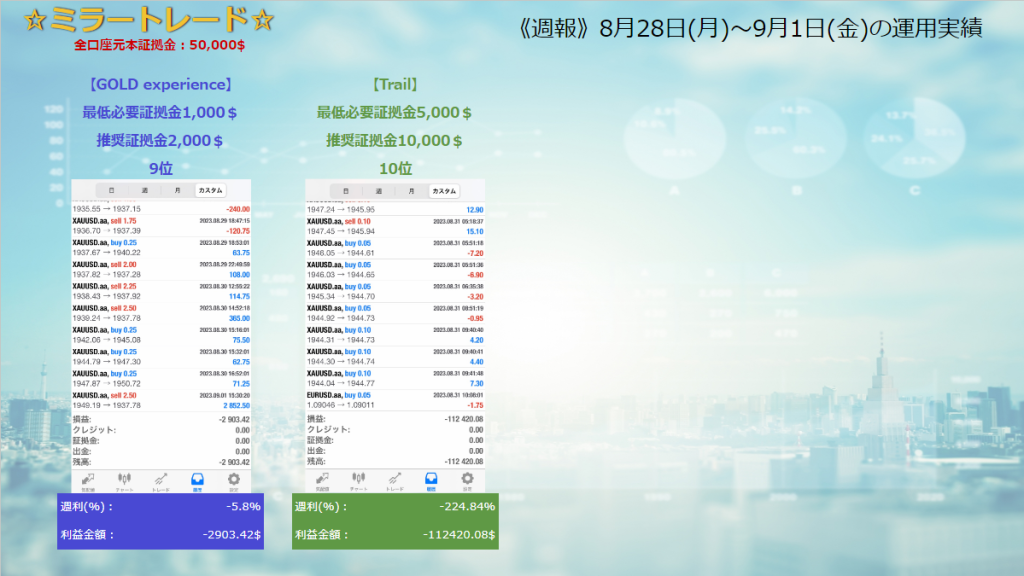
Task: Open Quotes icon in Trail panel
Action: click(x=324, y=480)
